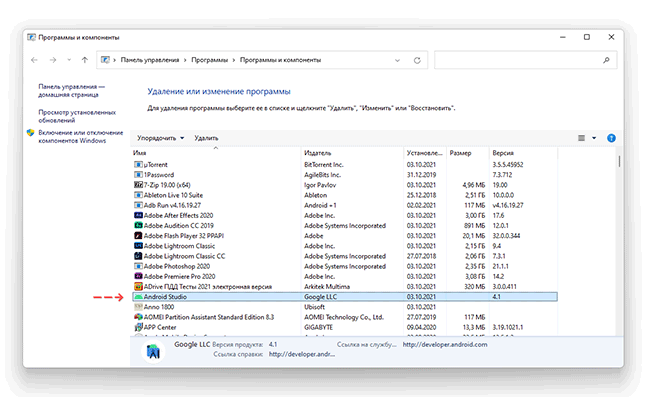Go up one folder level
Screen dimensions: 650x397
[85, 60]
